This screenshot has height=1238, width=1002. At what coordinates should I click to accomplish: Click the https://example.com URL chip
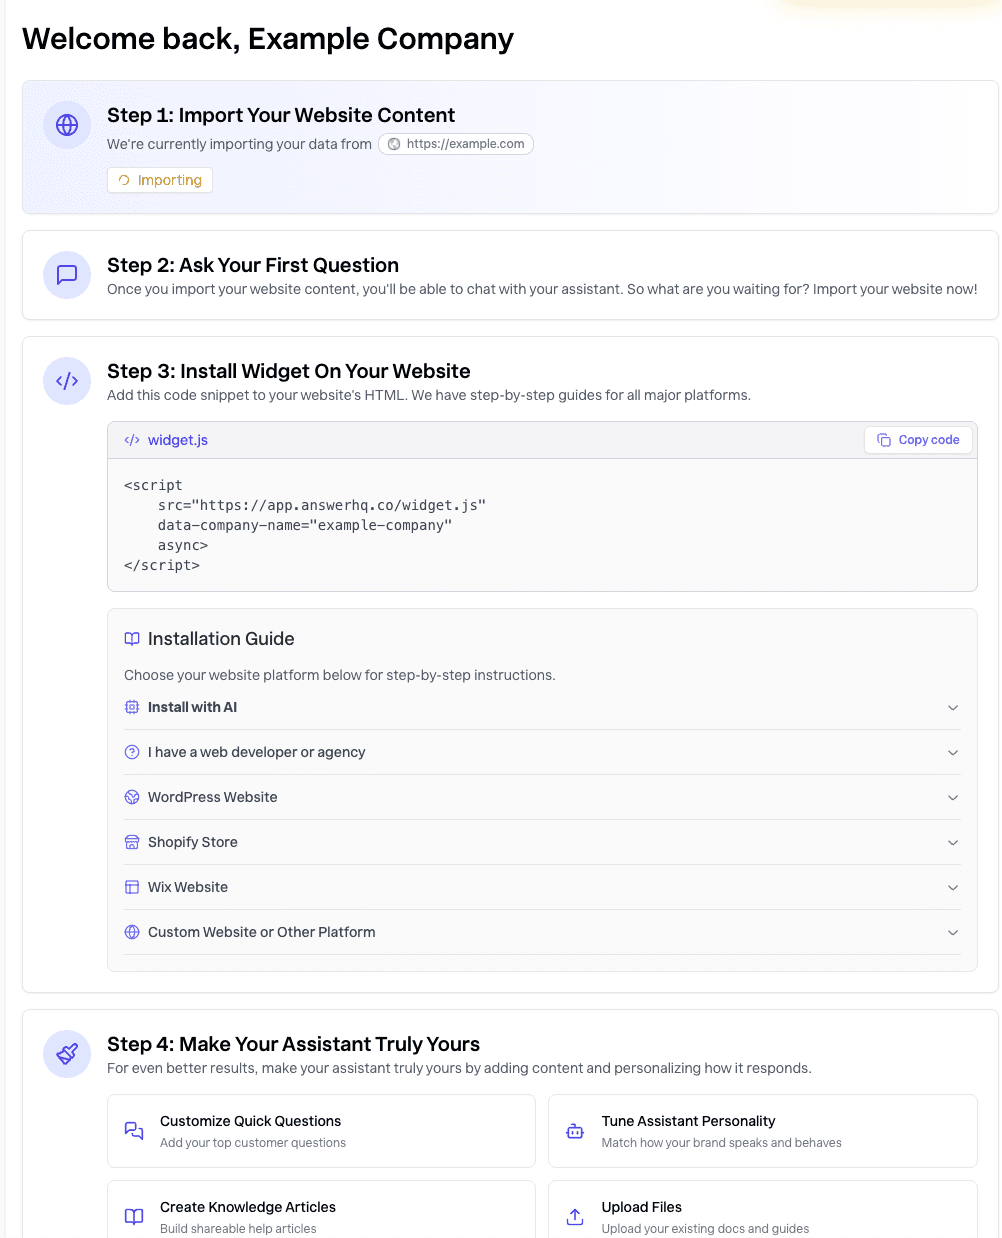pos(456,144)
